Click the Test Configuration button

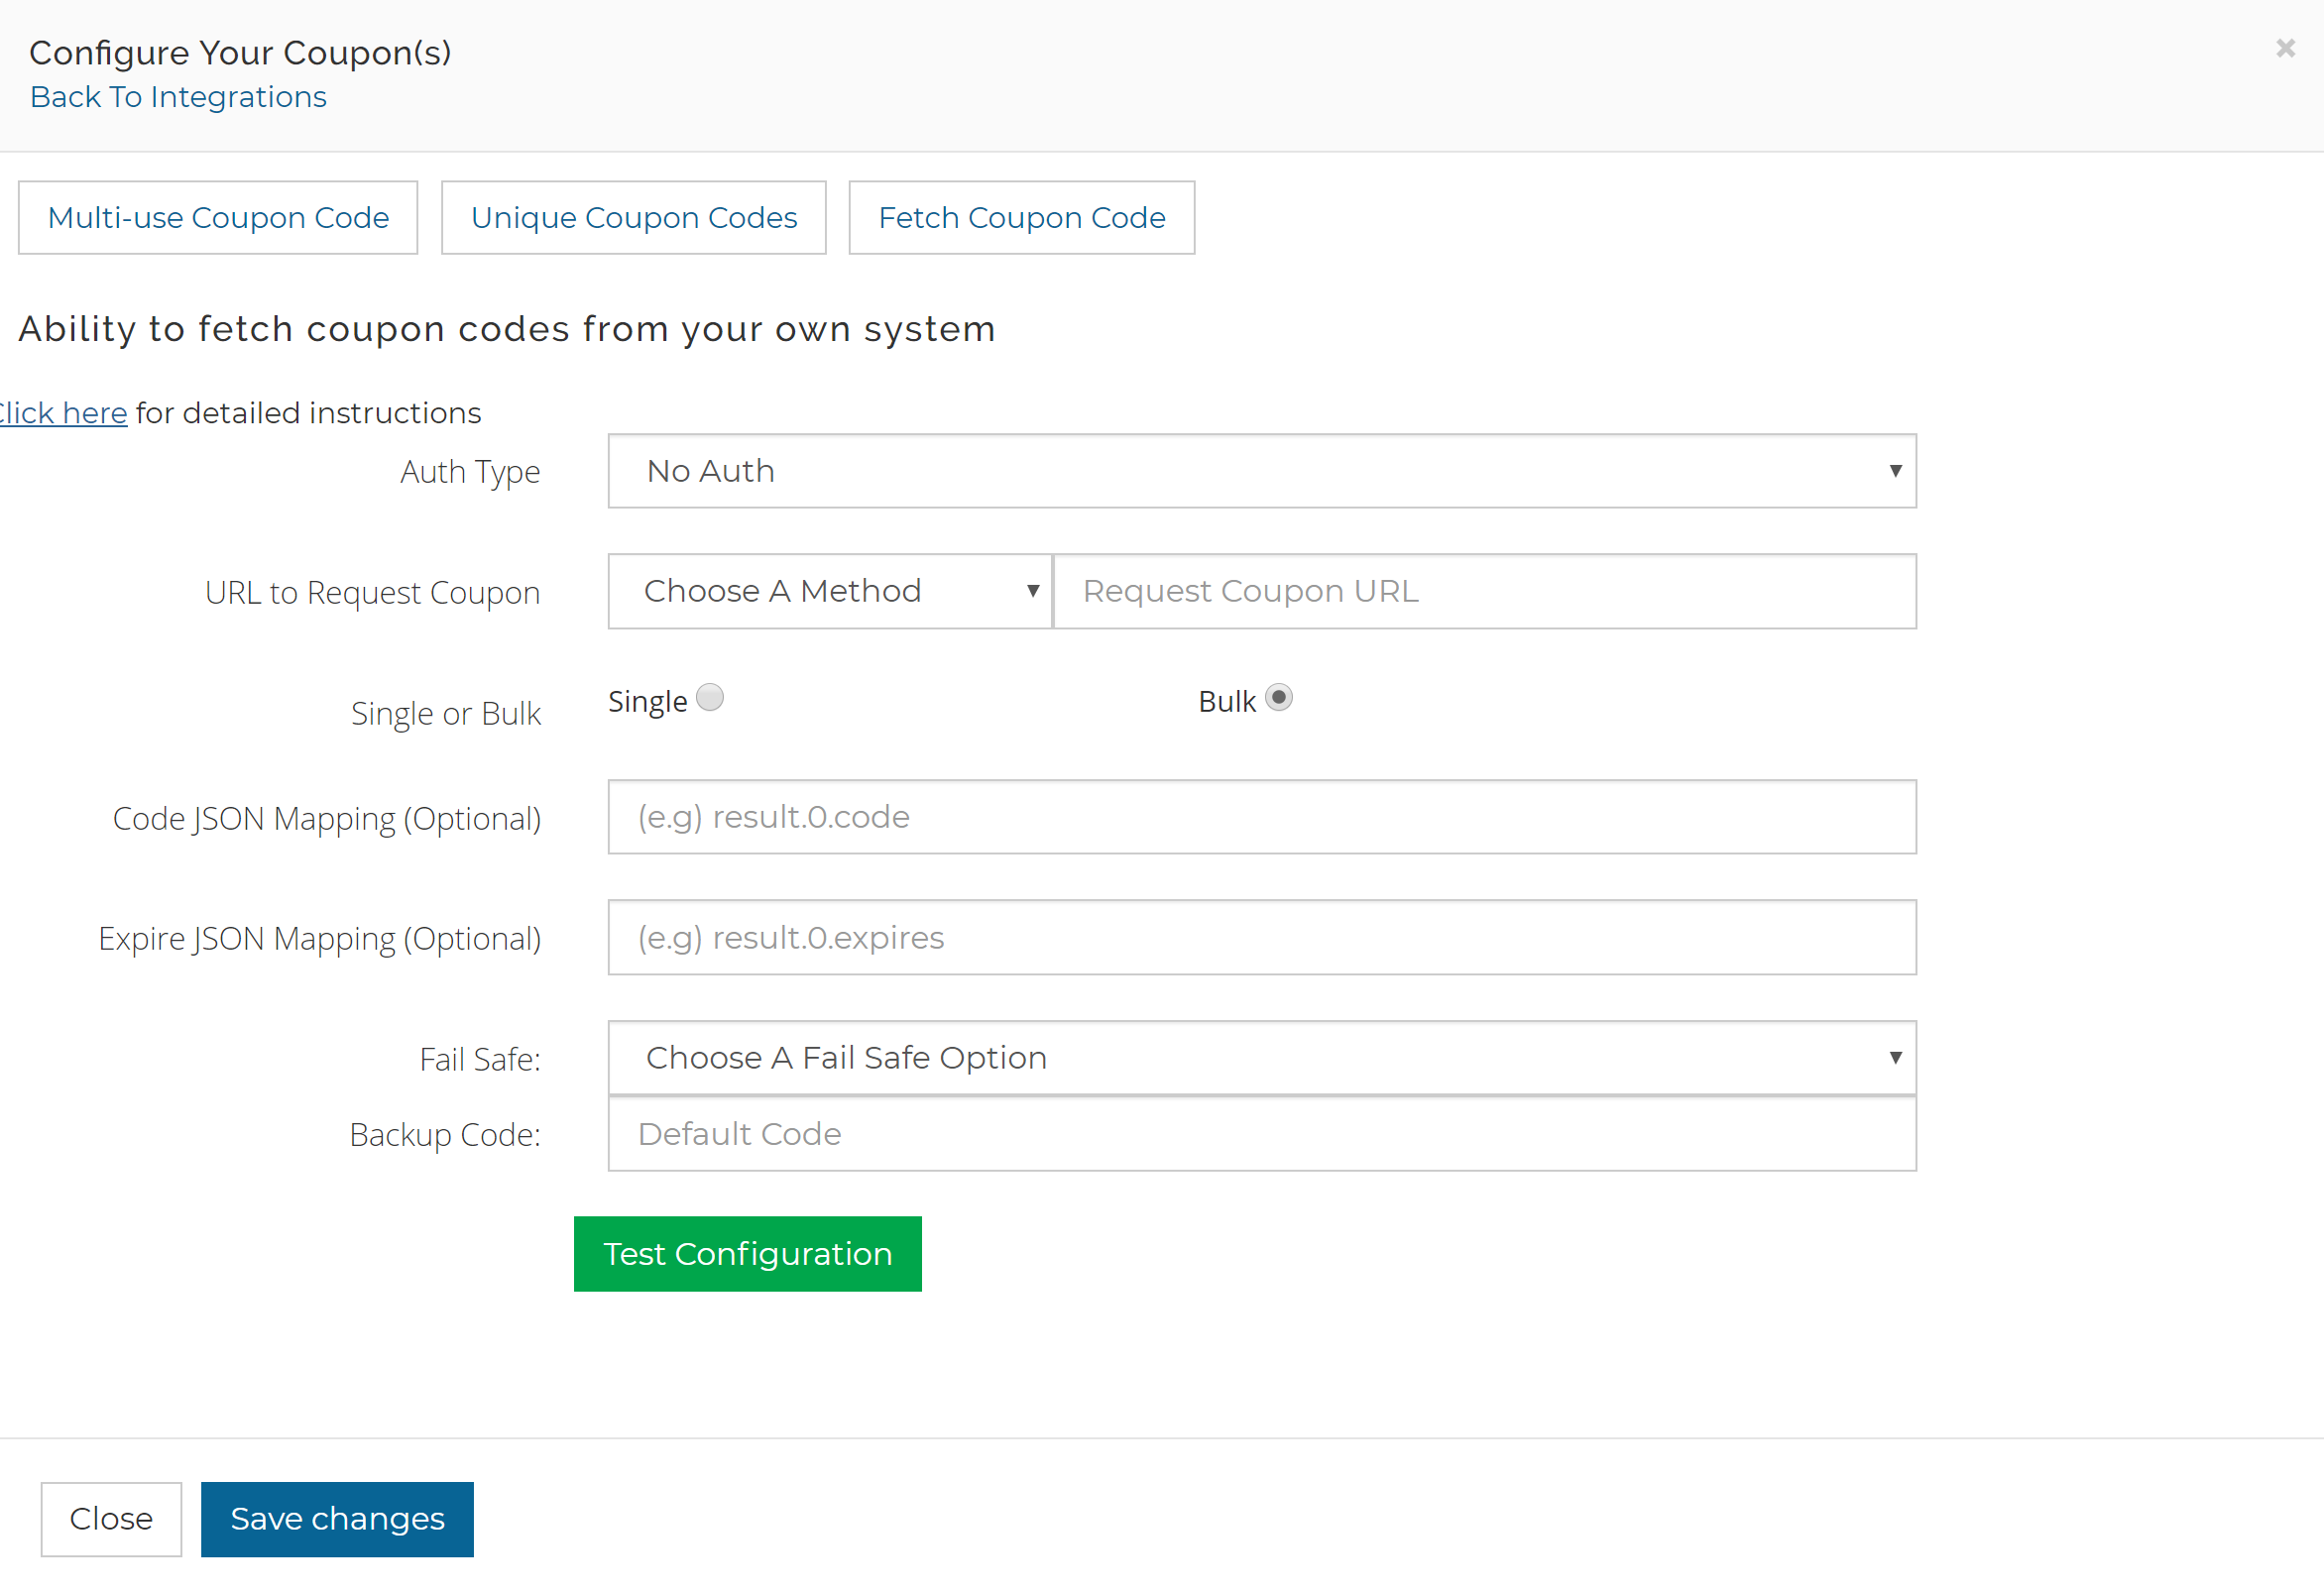tap(747, 1253)
